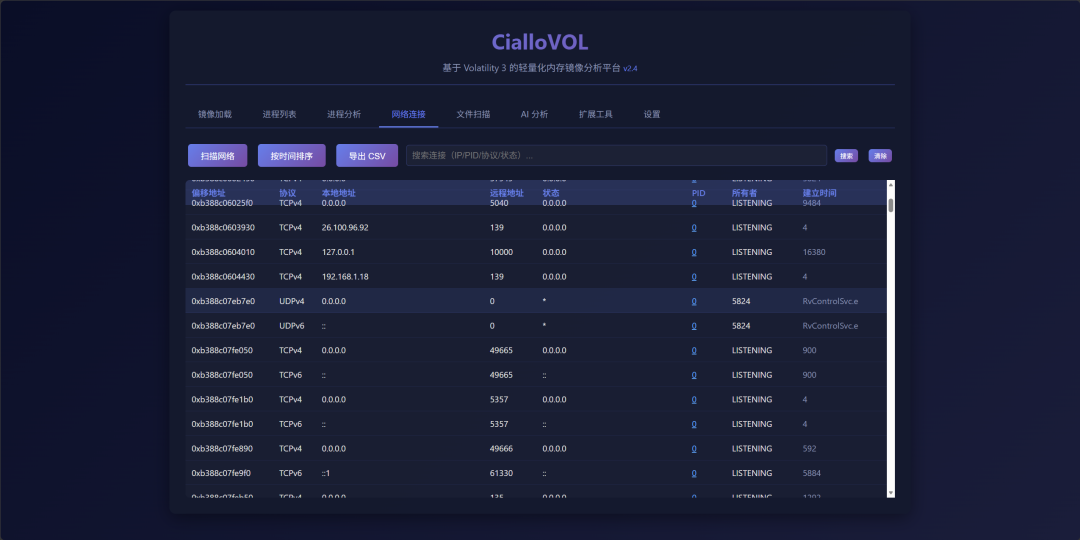Image resolution: width=1080 pixels, height=540 pixels.
Task: Click 5824 in the UDPv4 row
Action: tap(741, 301)
